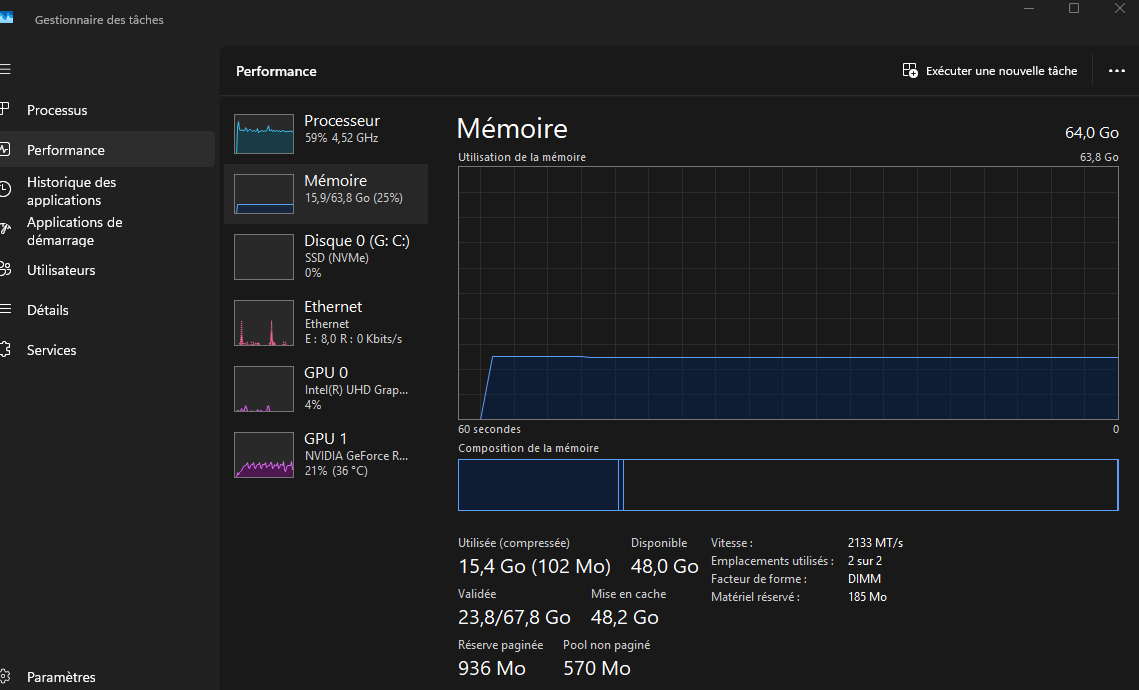Click the Processeur entry label
The width and height of the screenshot is (1139, 690).
pyautogui.click(x=341, y=121)
